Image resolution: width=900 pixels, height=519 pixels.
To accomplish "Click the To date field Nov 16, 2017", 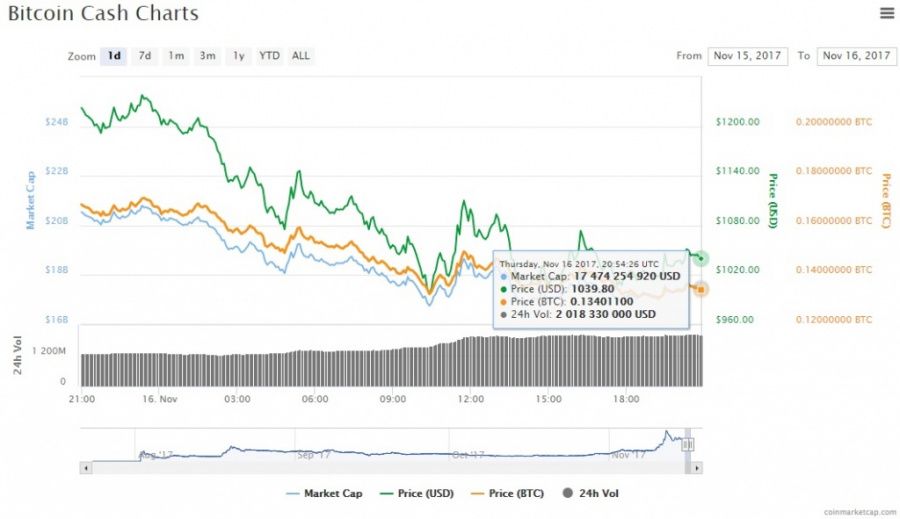I will click(856, 56).
